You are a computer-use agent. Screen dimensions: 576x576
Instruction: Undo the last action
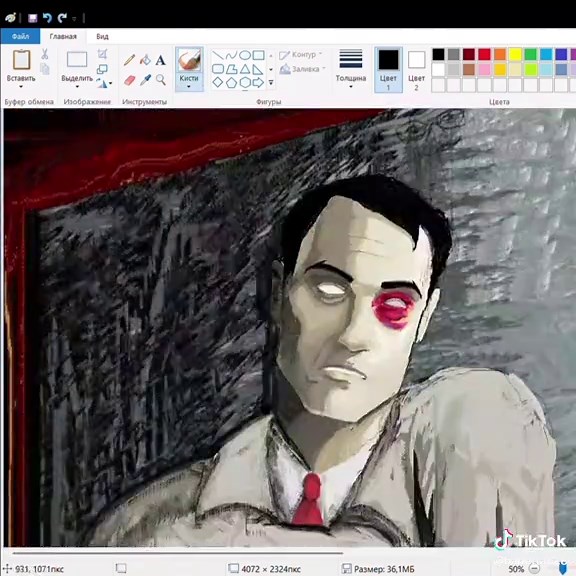coord(47,17)
